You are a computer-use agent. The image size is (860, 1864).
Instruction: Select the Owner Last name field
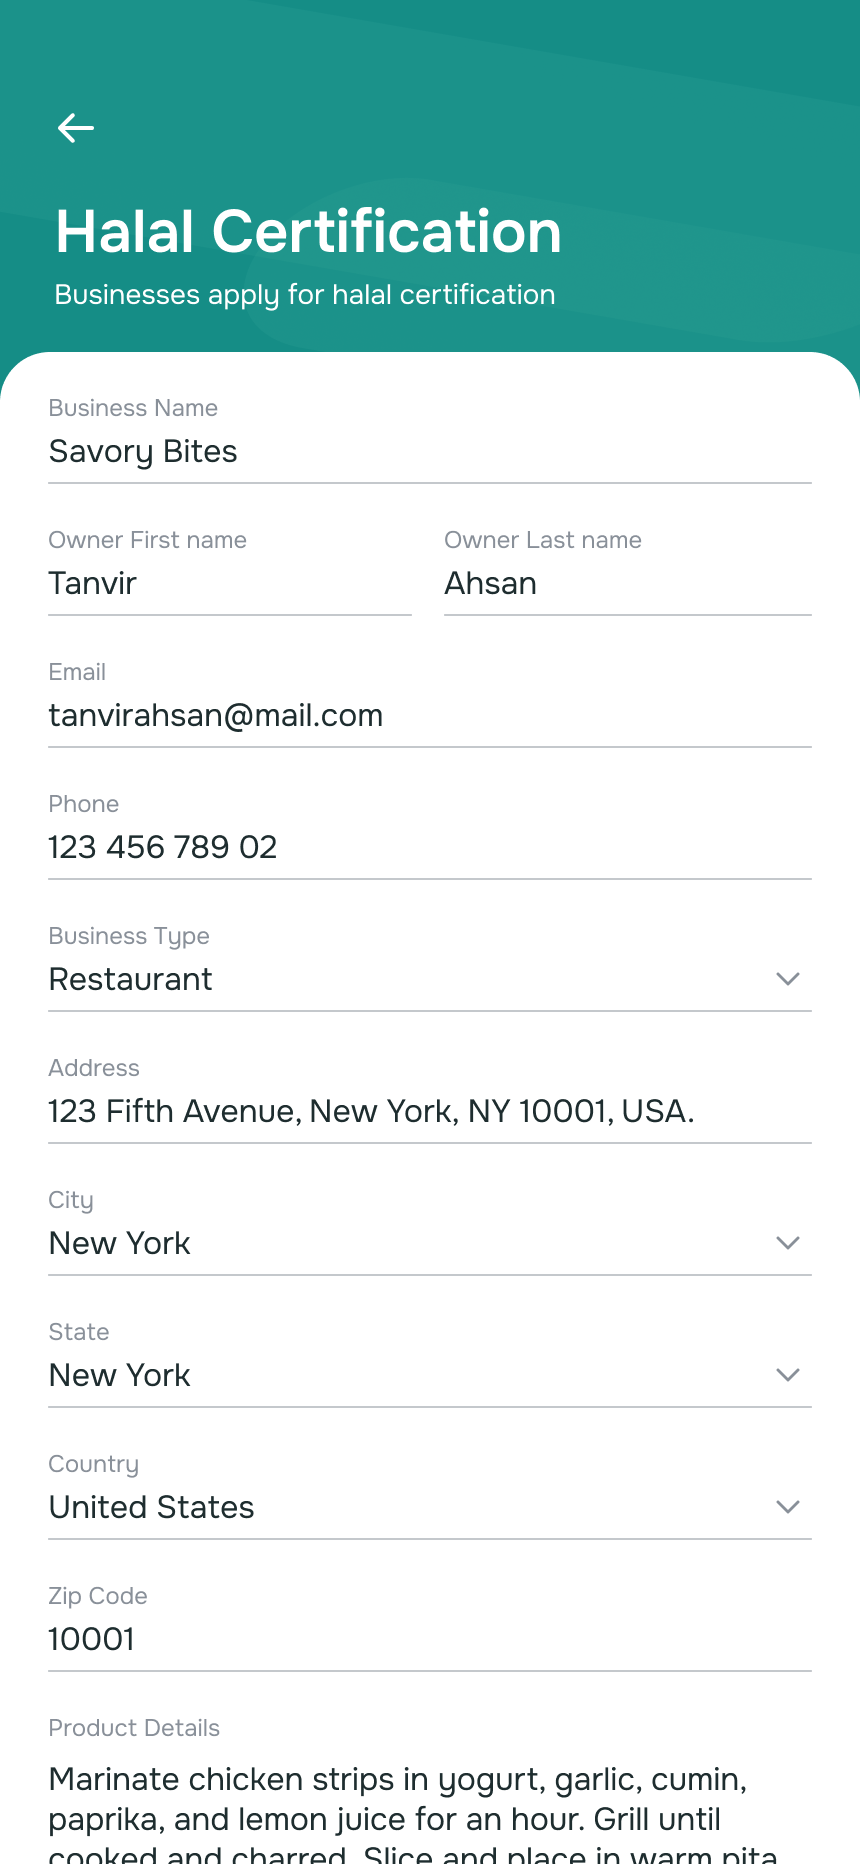coord(627,584)
